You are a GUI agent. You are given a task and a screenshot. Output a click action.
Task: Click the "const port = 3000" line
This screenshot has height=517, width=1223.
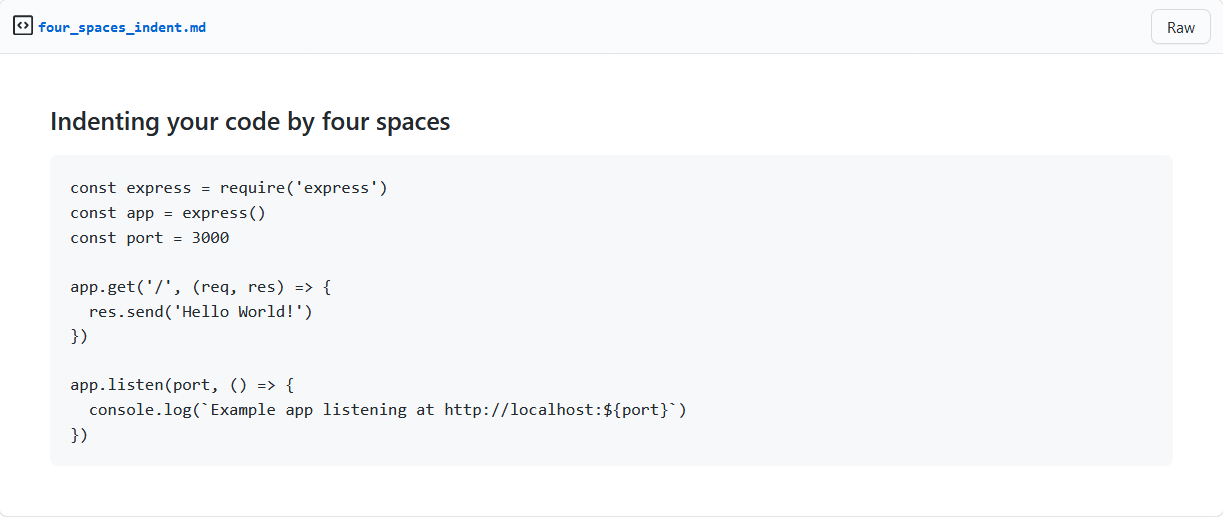point(150,238)
